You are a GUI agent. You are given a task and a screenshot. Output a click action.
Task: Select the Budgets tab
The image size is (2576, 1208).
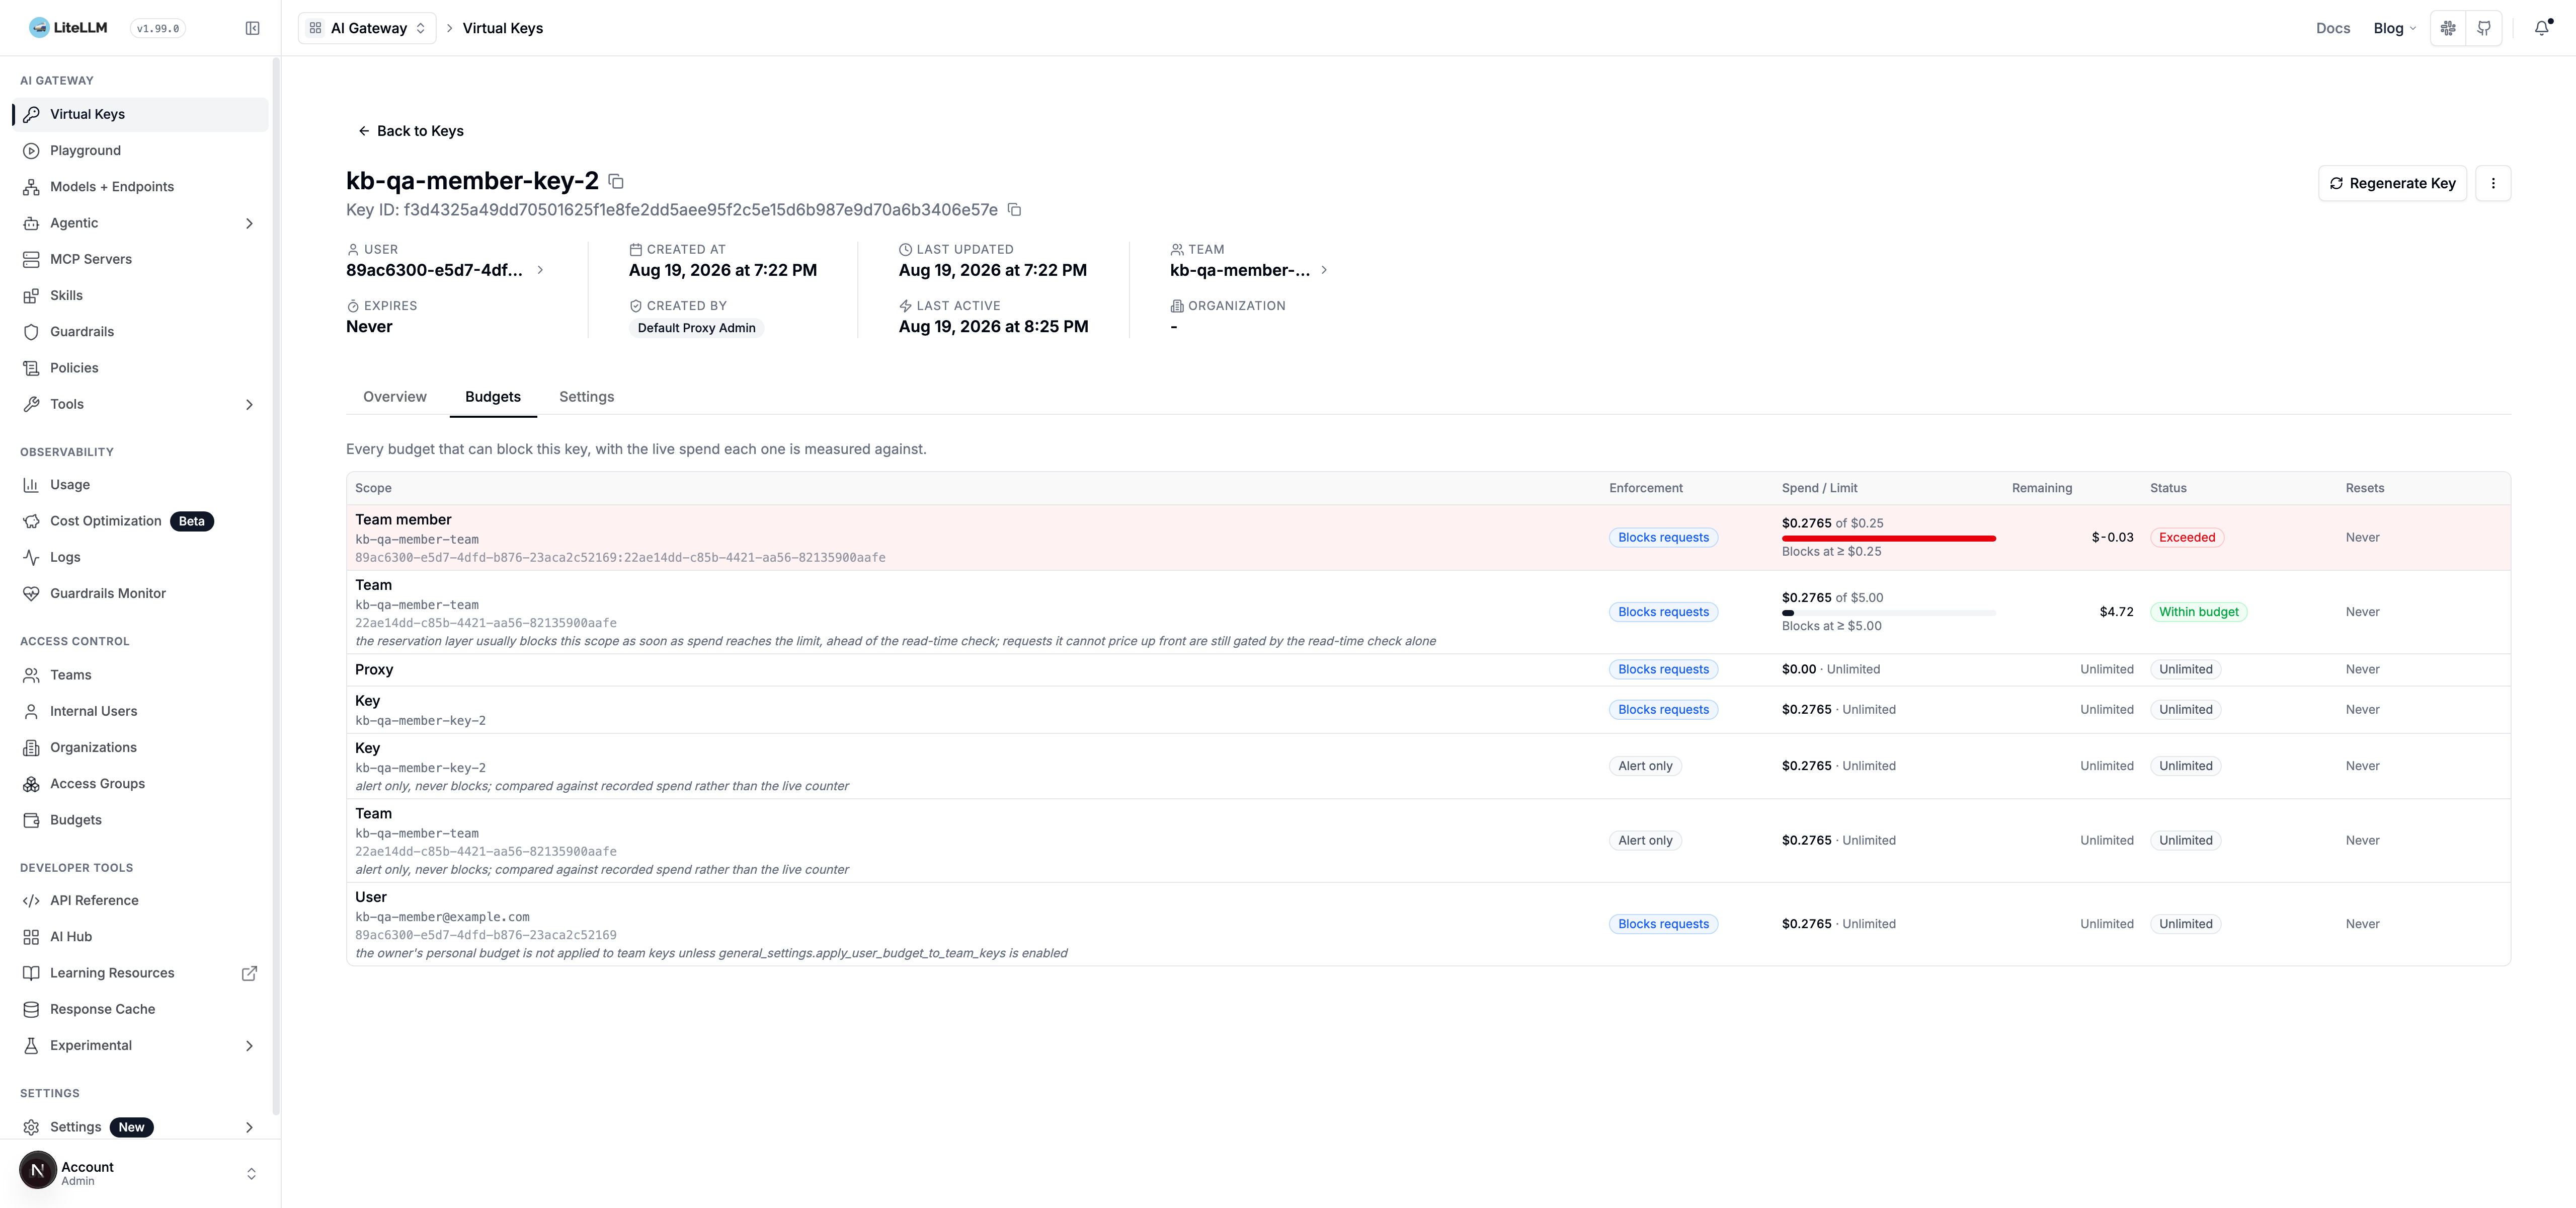click(x=493, y=397)
